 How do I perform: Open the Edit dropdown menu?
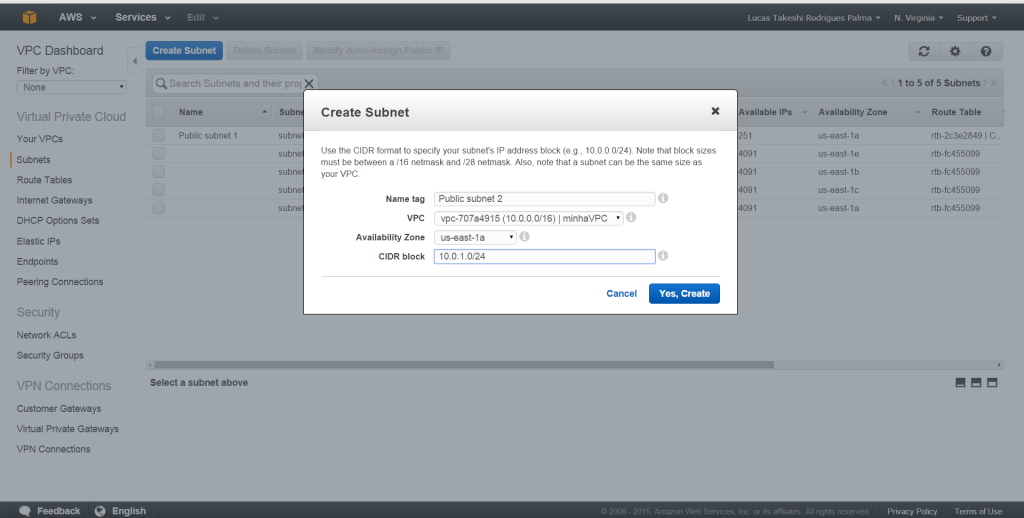click(x=202, y=18)
